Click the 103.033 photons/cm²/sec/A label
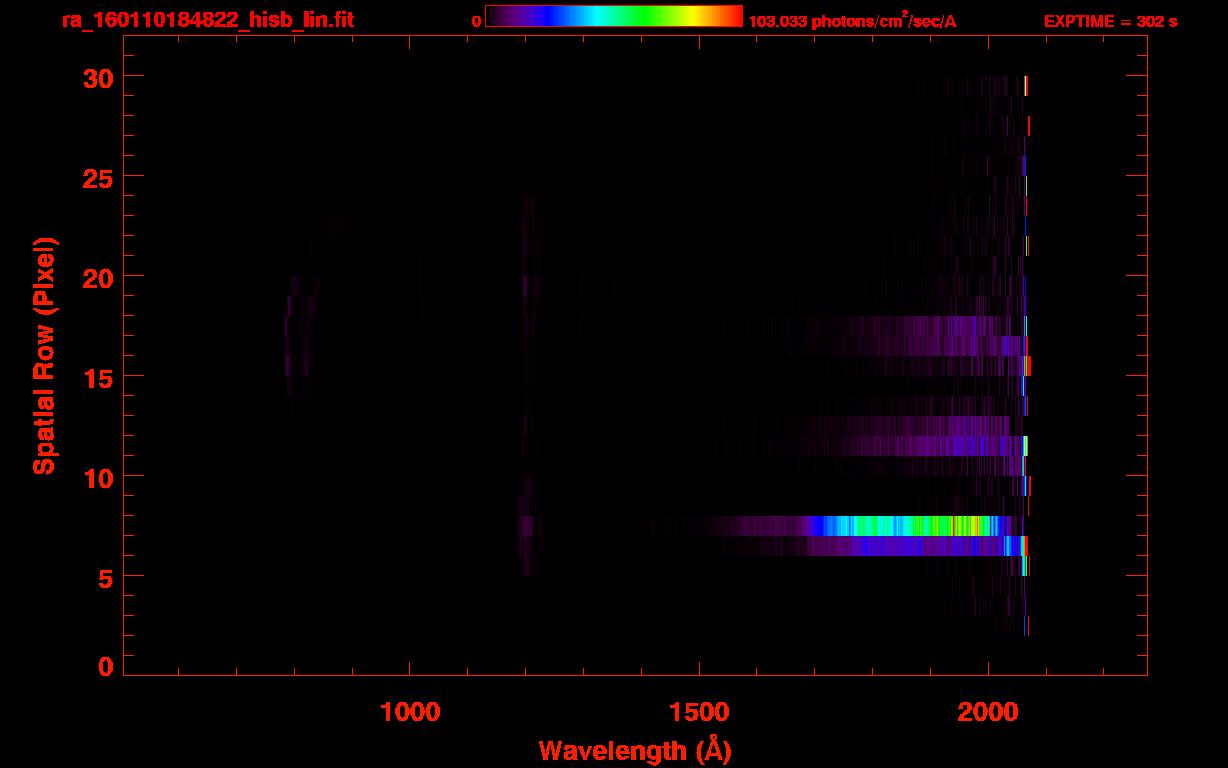Screen dimensions: 1228x768 (x=852, y=22)
